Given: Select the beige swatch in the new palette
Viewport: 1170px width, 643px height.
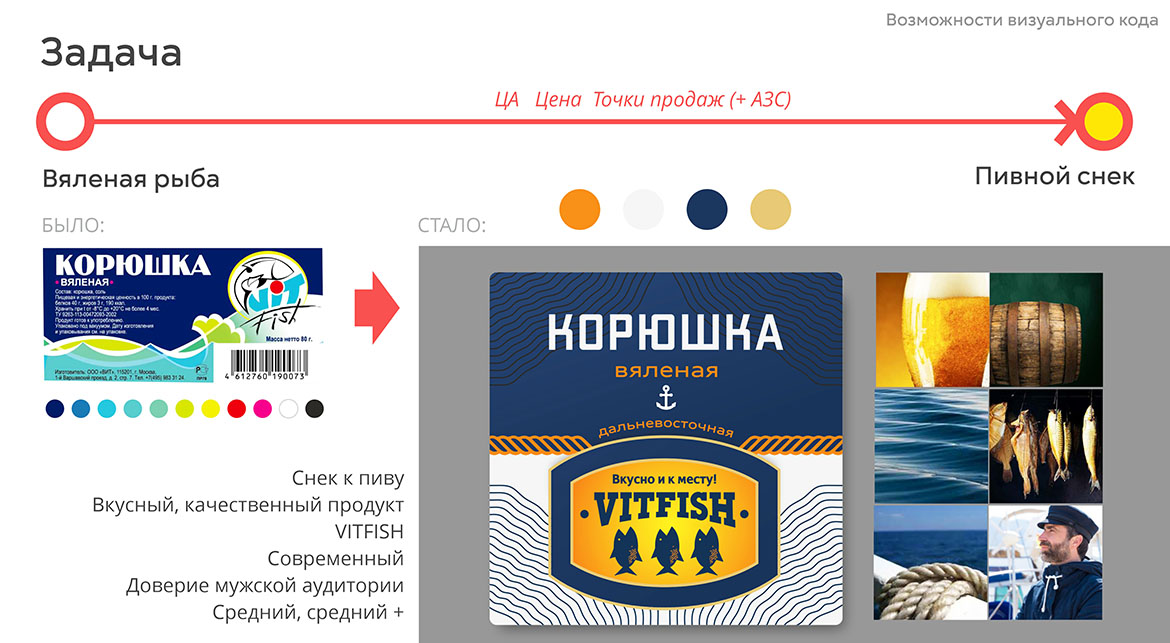Looking at the screenshot, I should (770, 209).
